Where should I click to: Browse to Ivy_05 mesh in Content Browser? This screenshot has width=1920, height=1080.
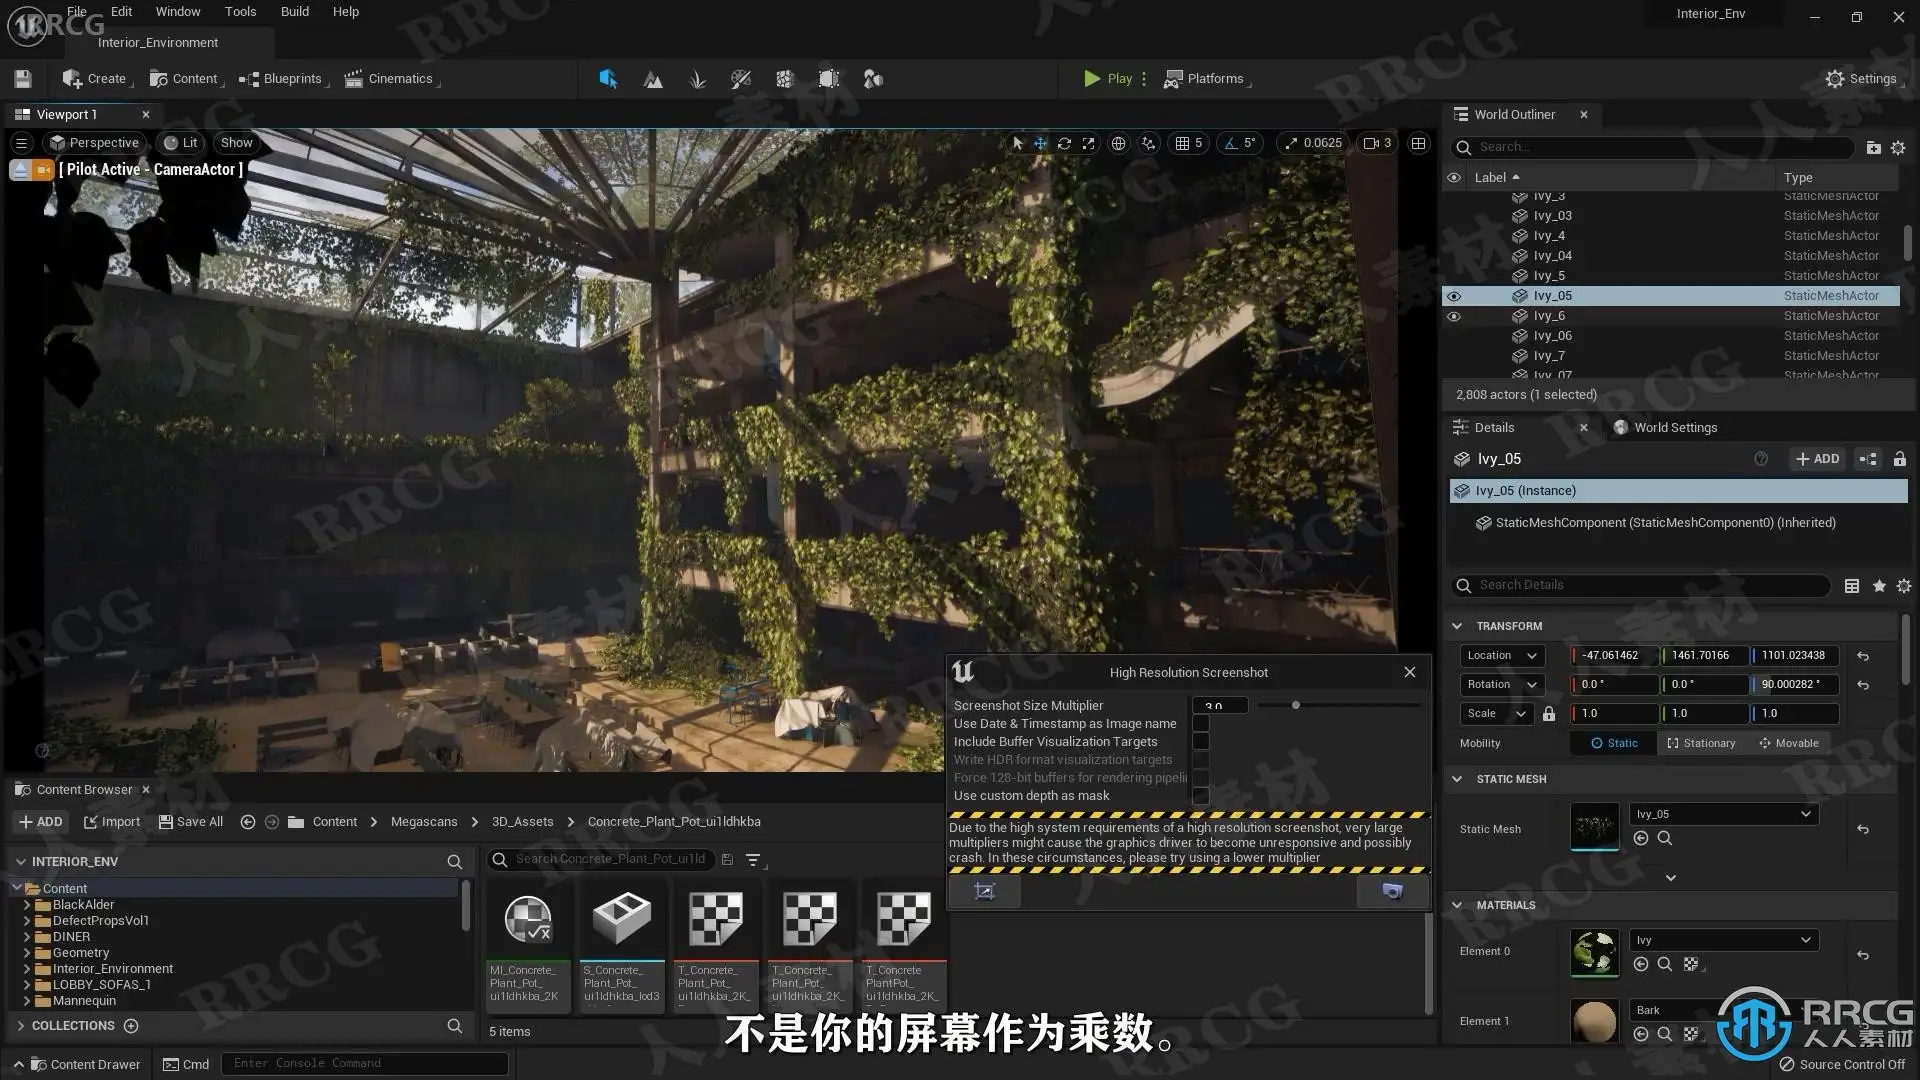(x=1665, y=838)
